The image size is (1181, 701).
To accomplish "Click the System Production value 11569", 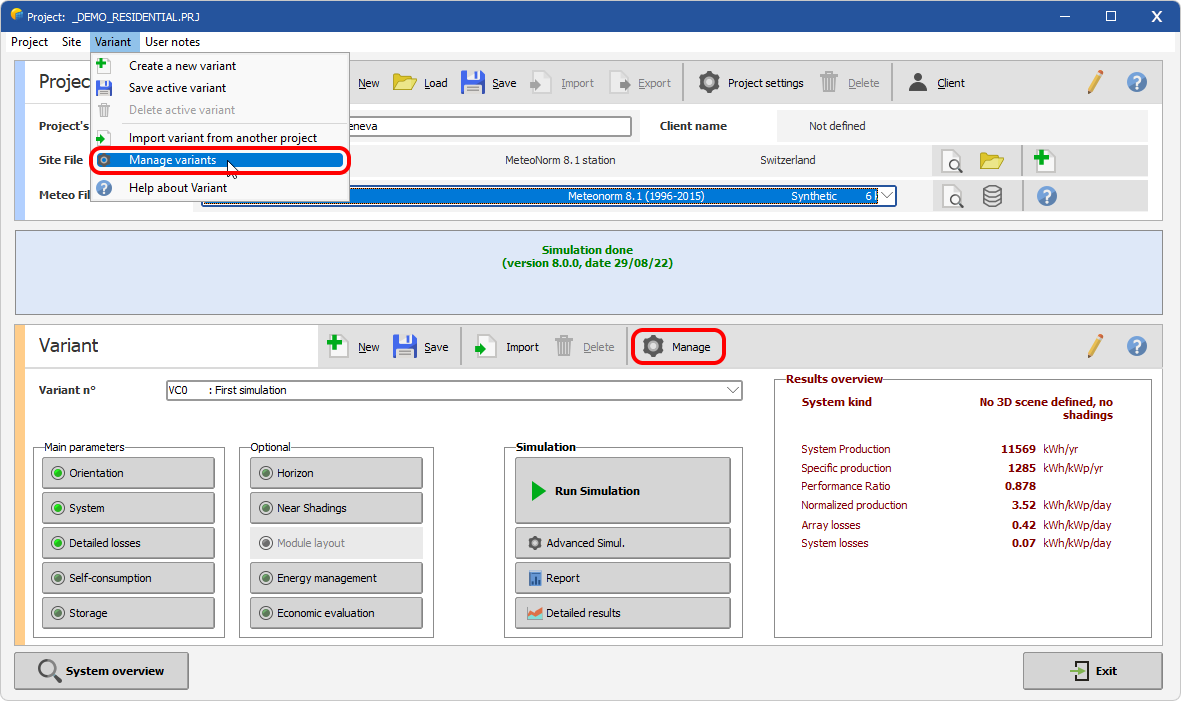I will pos(1018,449).
